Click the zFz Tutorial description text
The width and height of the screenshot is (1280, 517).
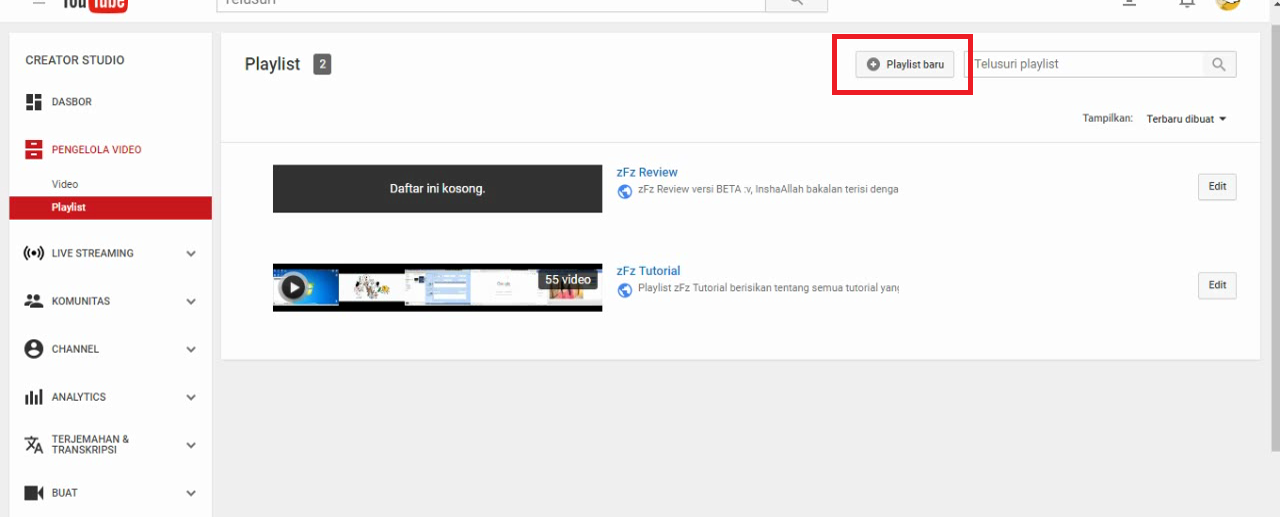point(768,288)
